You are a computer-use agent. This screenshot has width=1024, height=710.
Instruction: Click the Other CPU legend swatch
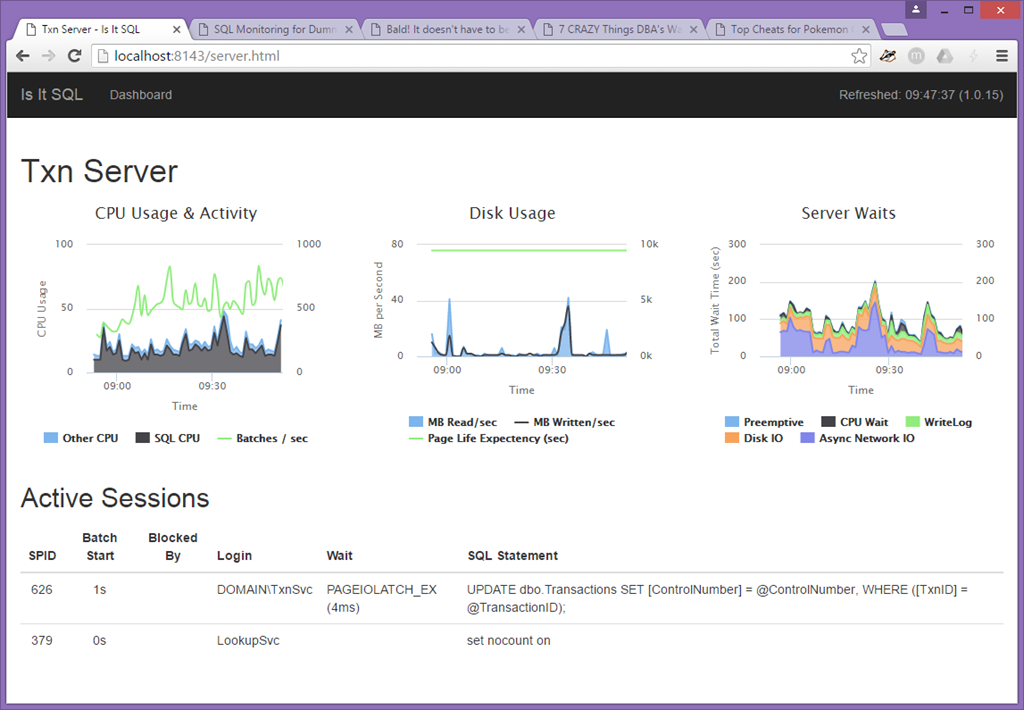pos(50,438)
